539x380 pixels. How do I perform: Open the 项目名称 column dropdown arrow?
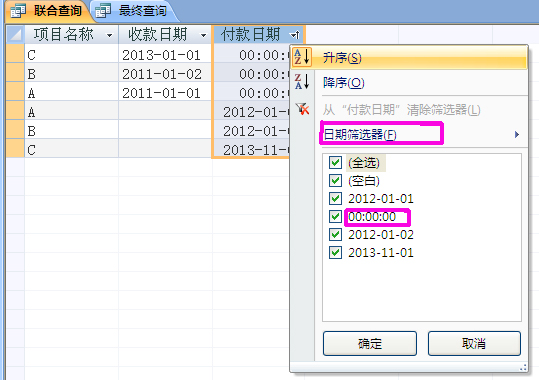[110, 35]
